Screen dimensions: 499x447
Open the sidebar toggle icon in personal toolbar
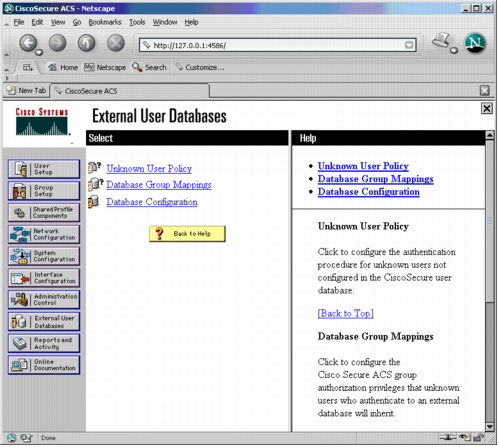point(28,68)
